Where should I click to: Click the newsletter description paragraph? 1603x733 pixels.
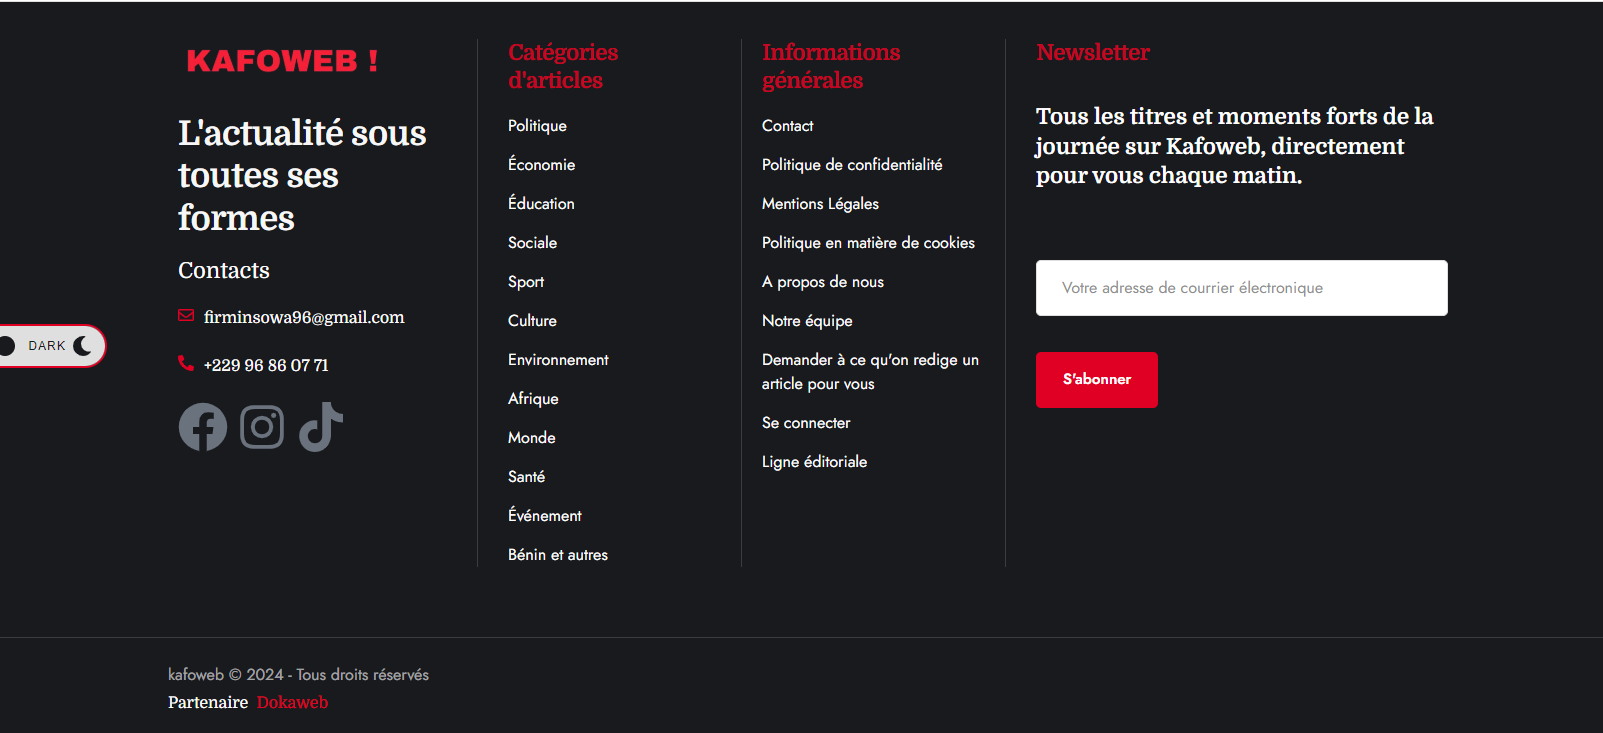tap(1234, 146)
